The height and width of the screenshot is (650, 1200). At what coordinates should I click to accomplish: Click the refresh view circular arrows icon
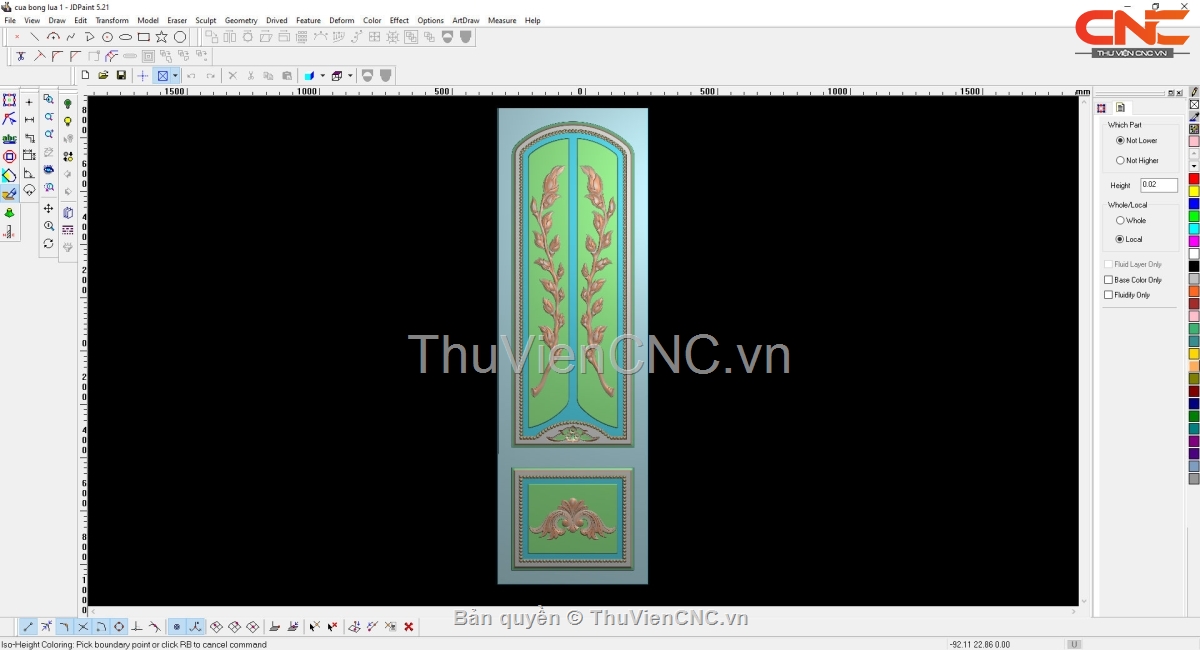pos(48,243)
